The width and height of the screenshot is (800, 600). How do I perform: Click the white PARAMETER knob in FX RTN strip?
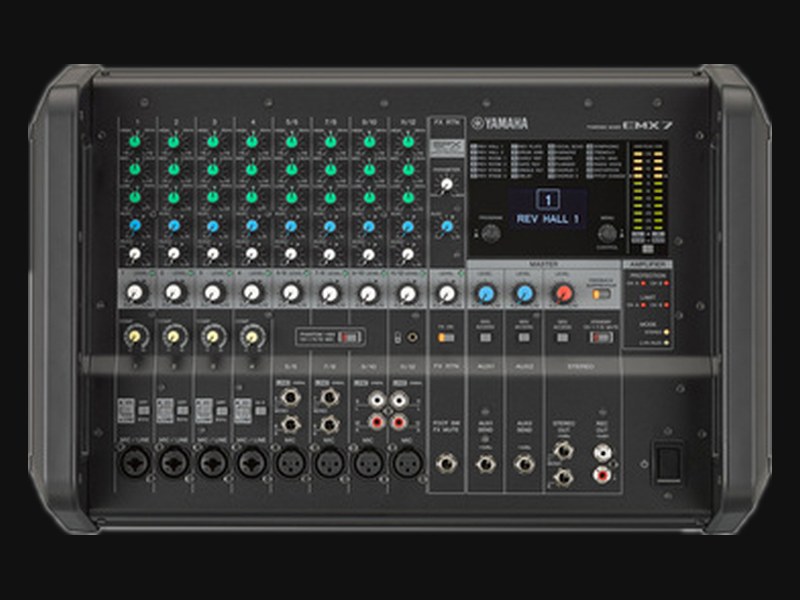[446, 184]
